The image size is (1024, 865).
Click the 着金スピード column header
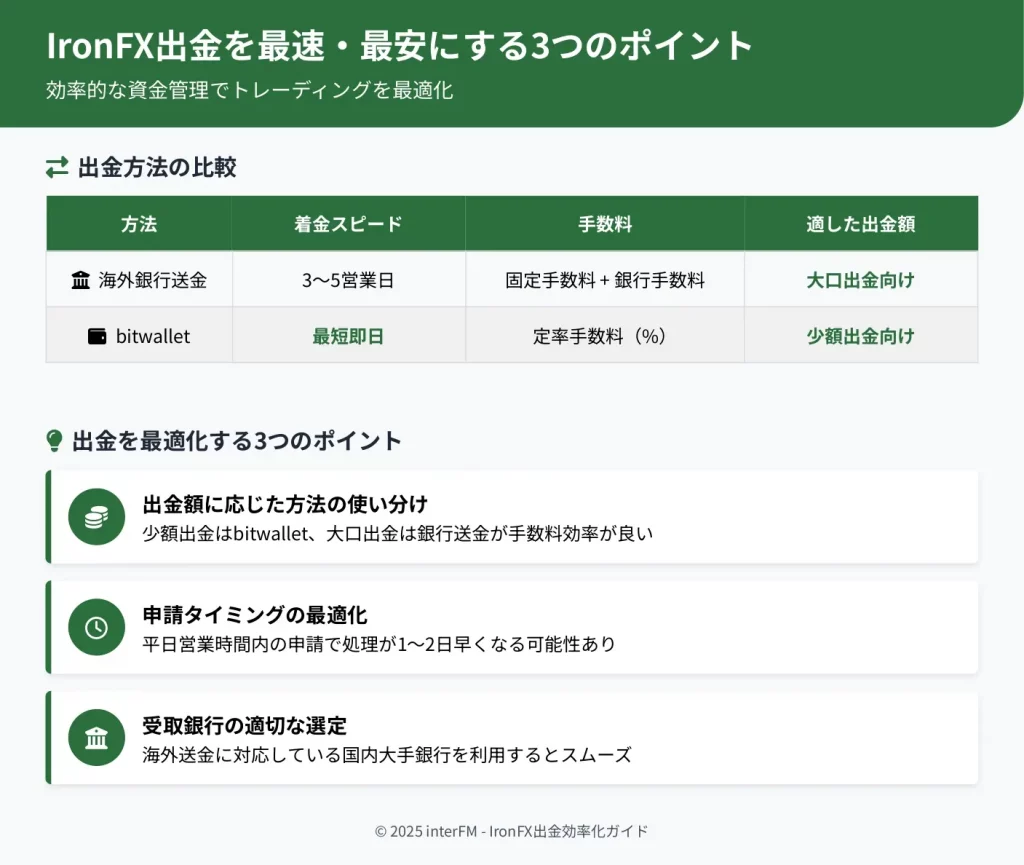click(348, 224)
